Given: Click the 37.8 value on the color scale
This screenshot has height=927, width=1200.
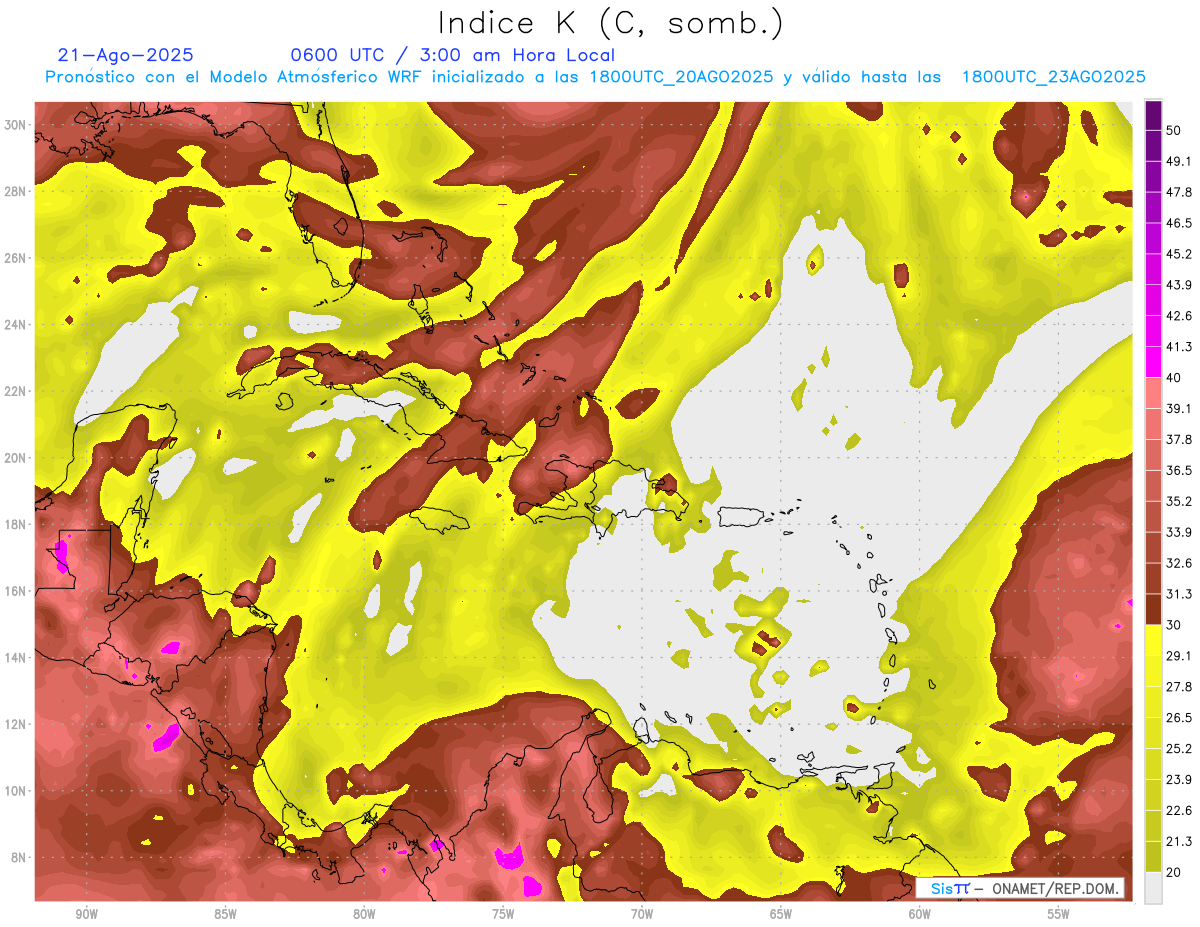Looking at the screenshot, I should click(x=1178, y=439).
